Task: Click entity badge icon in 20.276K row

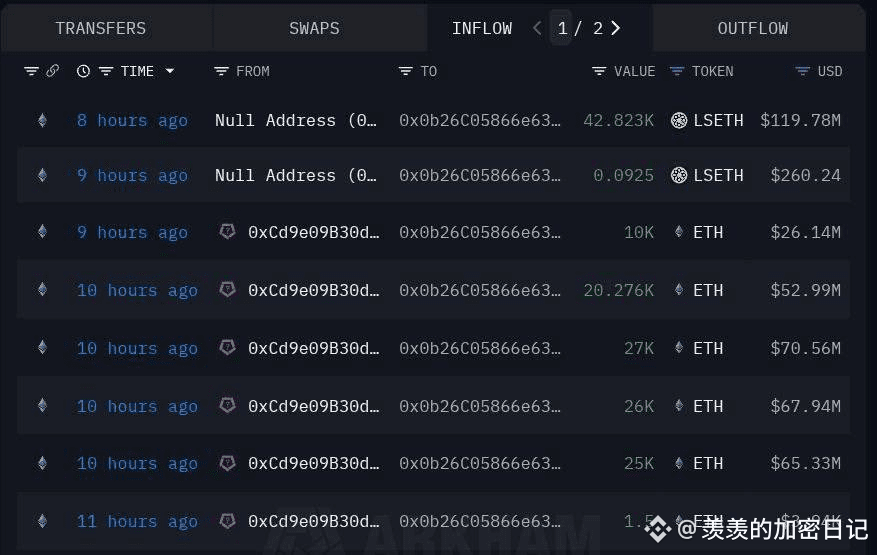Action: click(227, 289)
